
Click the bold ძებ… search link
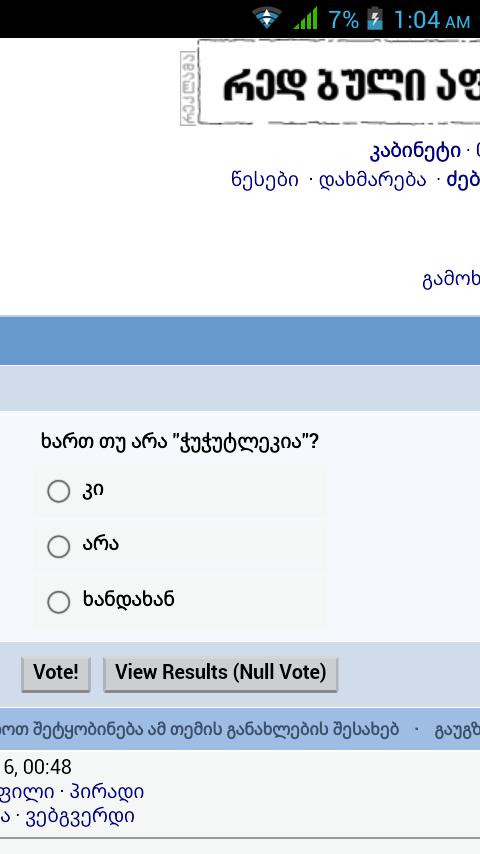click(x=463, y=179)
